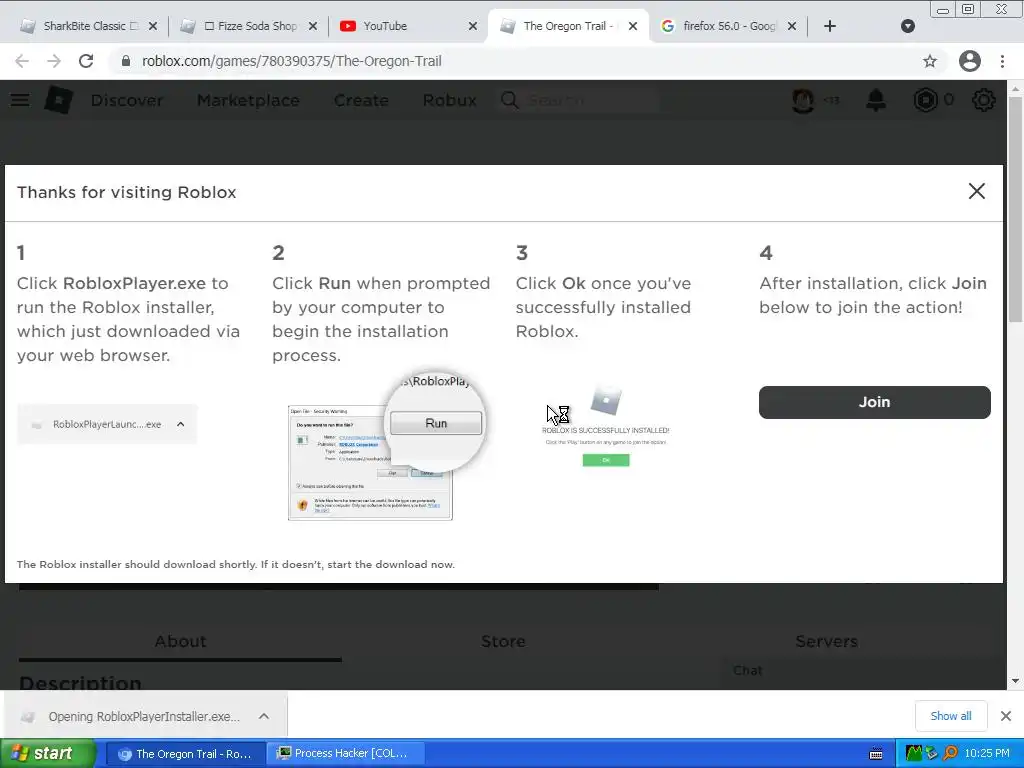Click the Run button illustration in step 2

click(436, 423)
